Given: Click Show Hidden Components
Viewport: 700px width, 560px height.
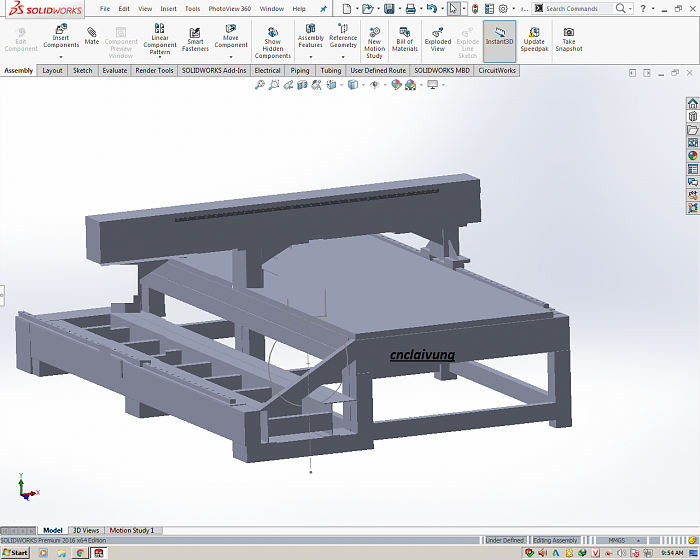Looking at the screenshot, I should coord(273,43).
